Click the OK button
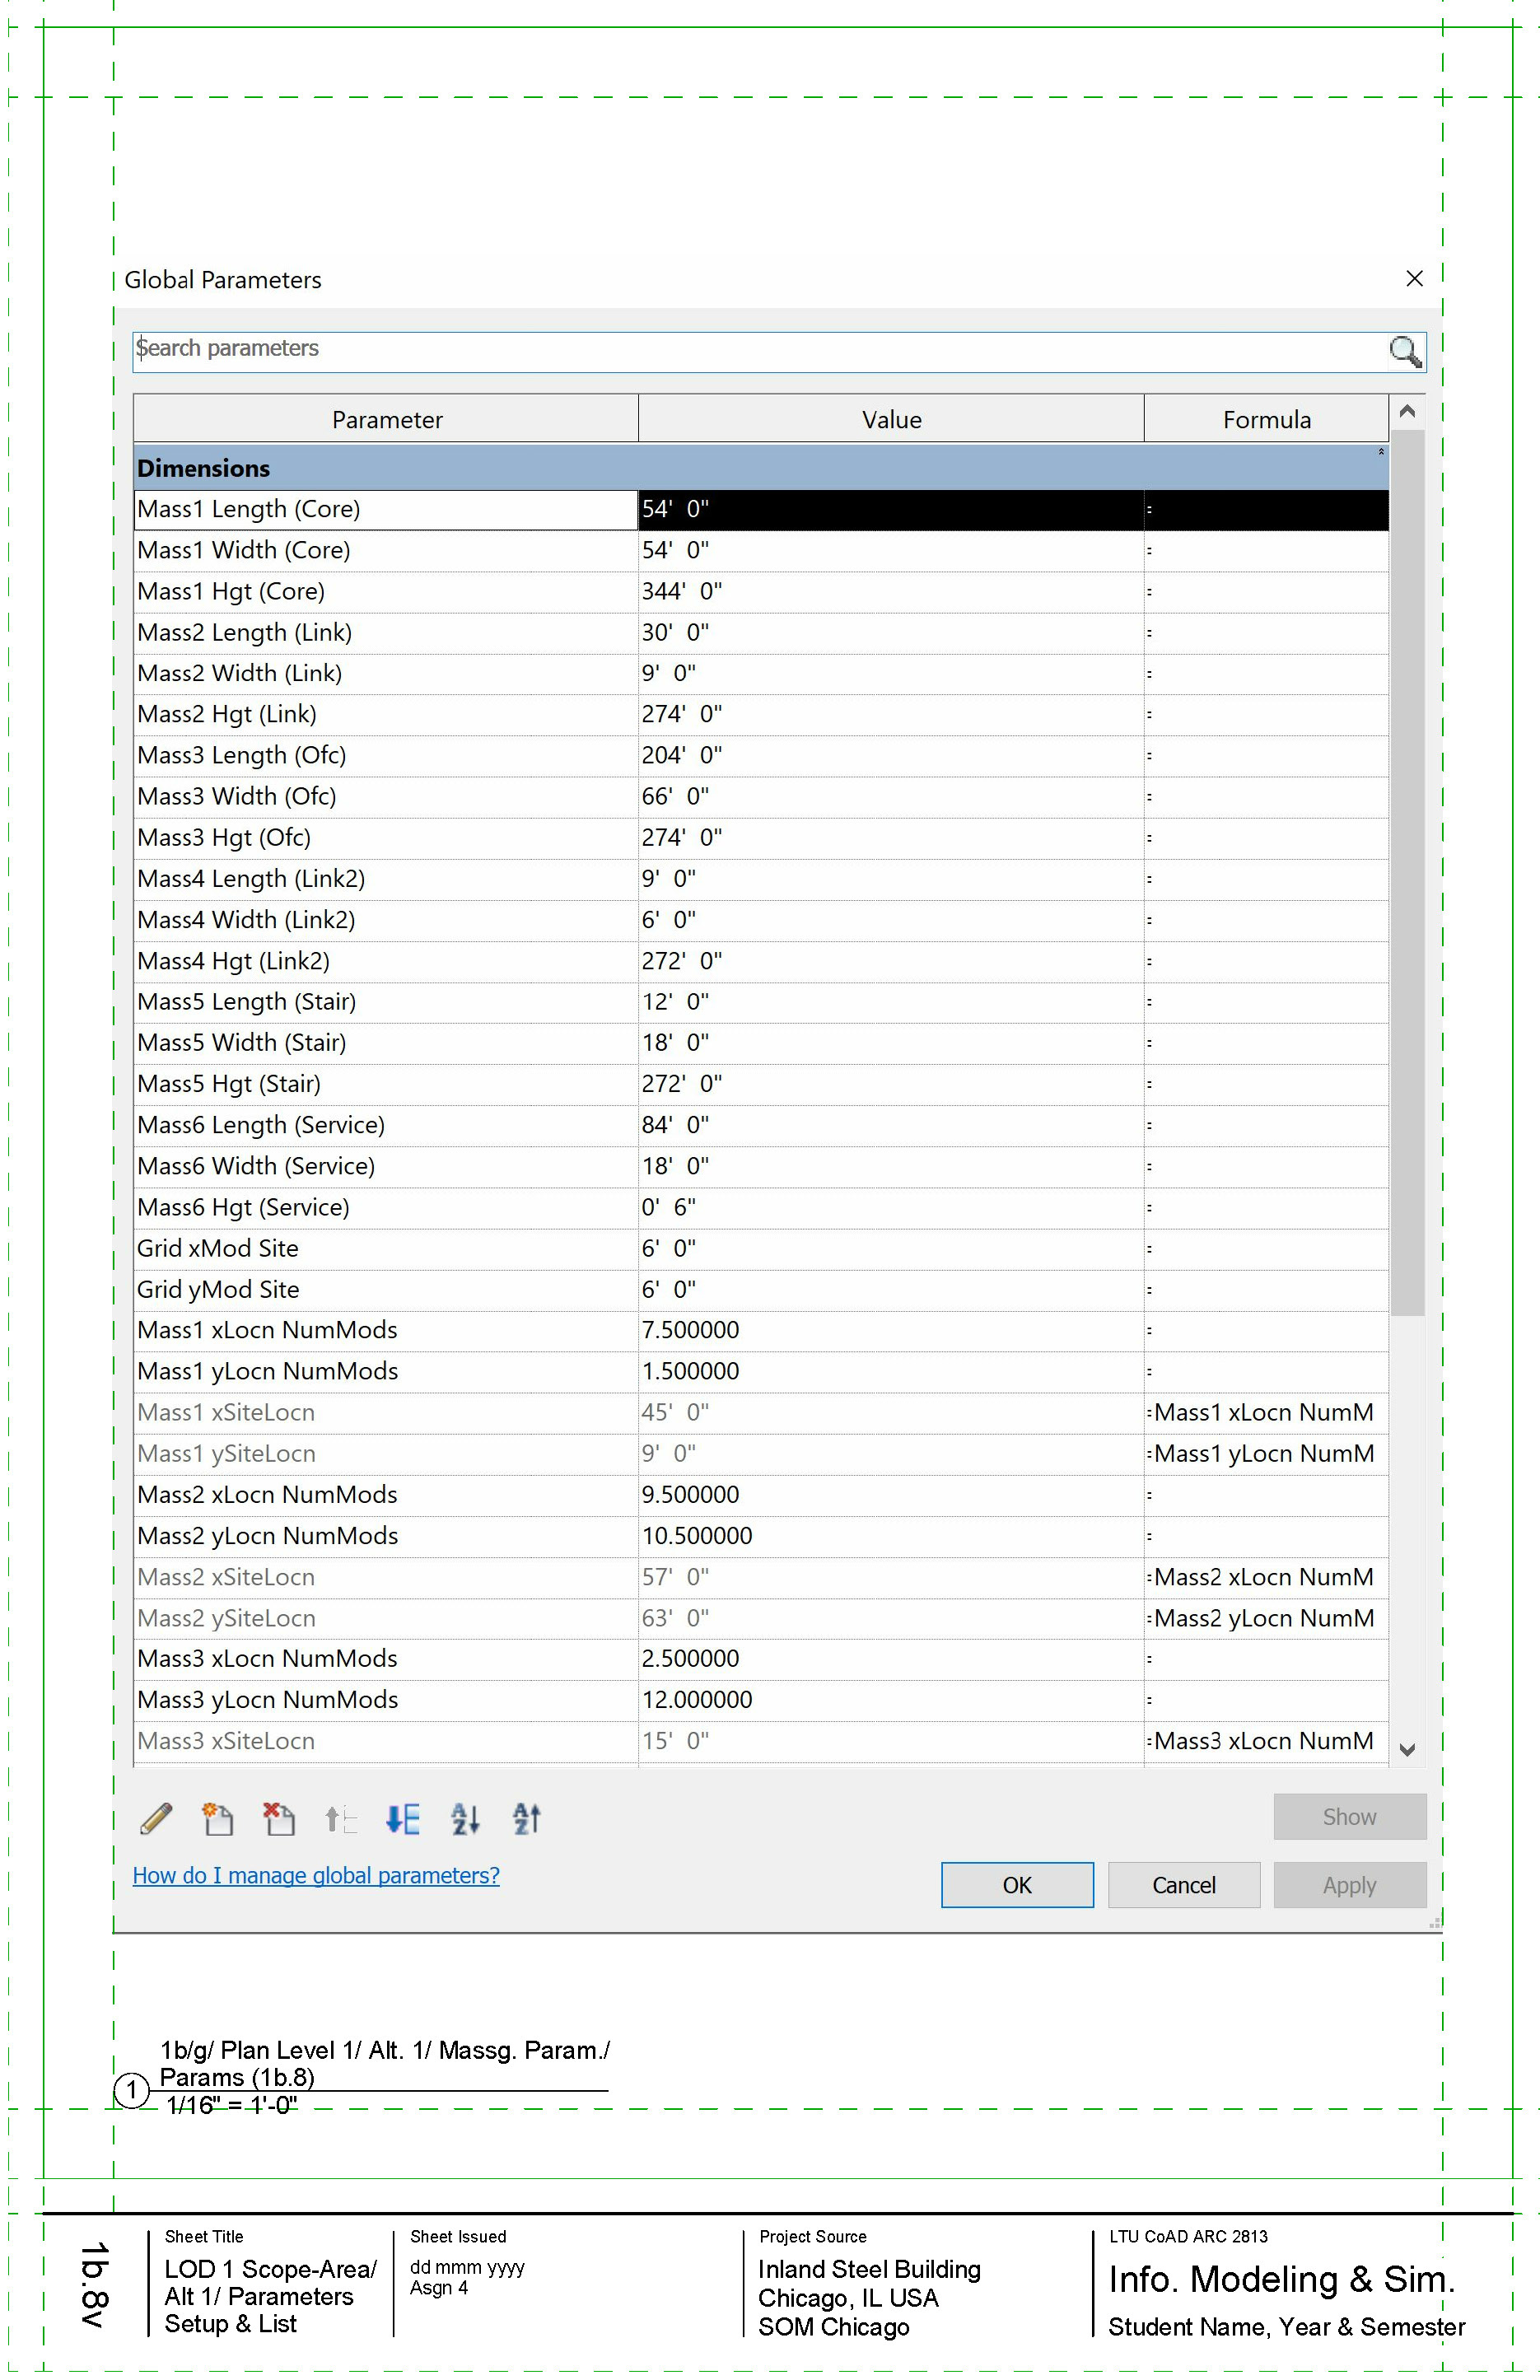This screenshot has height=2380, width=1540. click(x=1017, y=1885)
